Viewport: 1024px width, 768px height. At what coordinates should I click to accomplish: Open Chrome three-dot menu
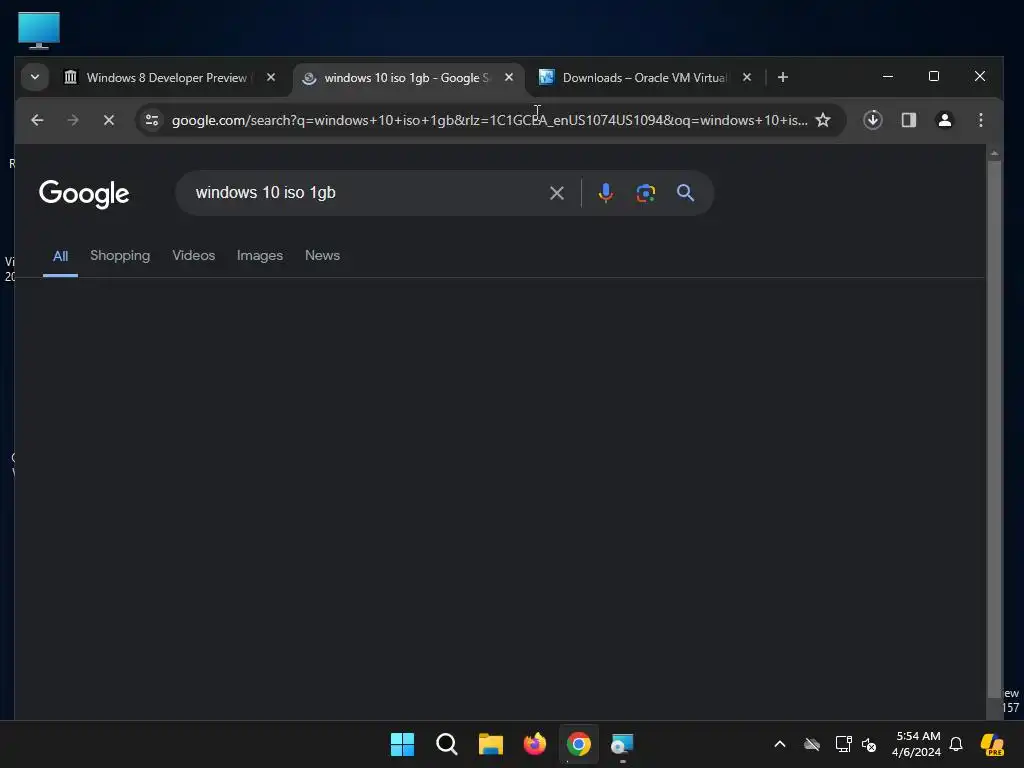(980, 120)
